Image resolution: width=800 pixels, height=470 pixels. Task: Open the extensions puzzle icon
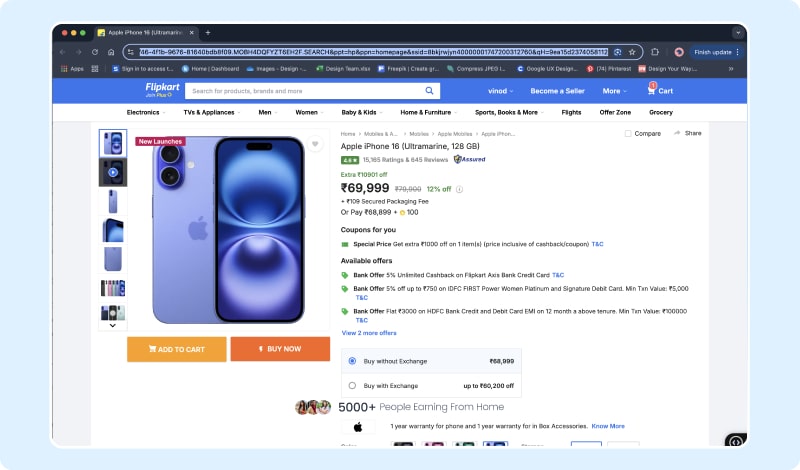[655, 52]
